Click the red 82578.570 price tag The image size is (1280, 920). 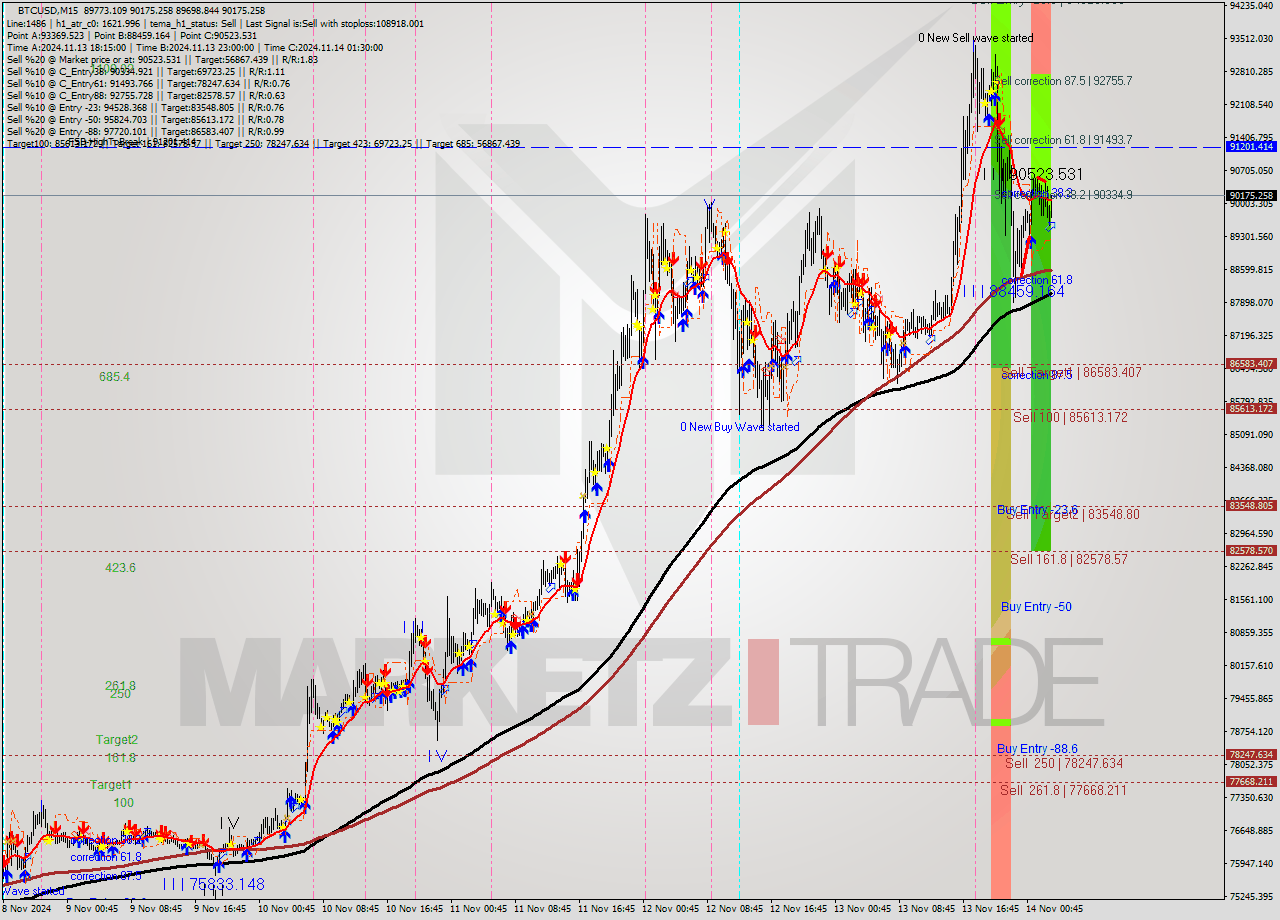(x=1251, y=551)
